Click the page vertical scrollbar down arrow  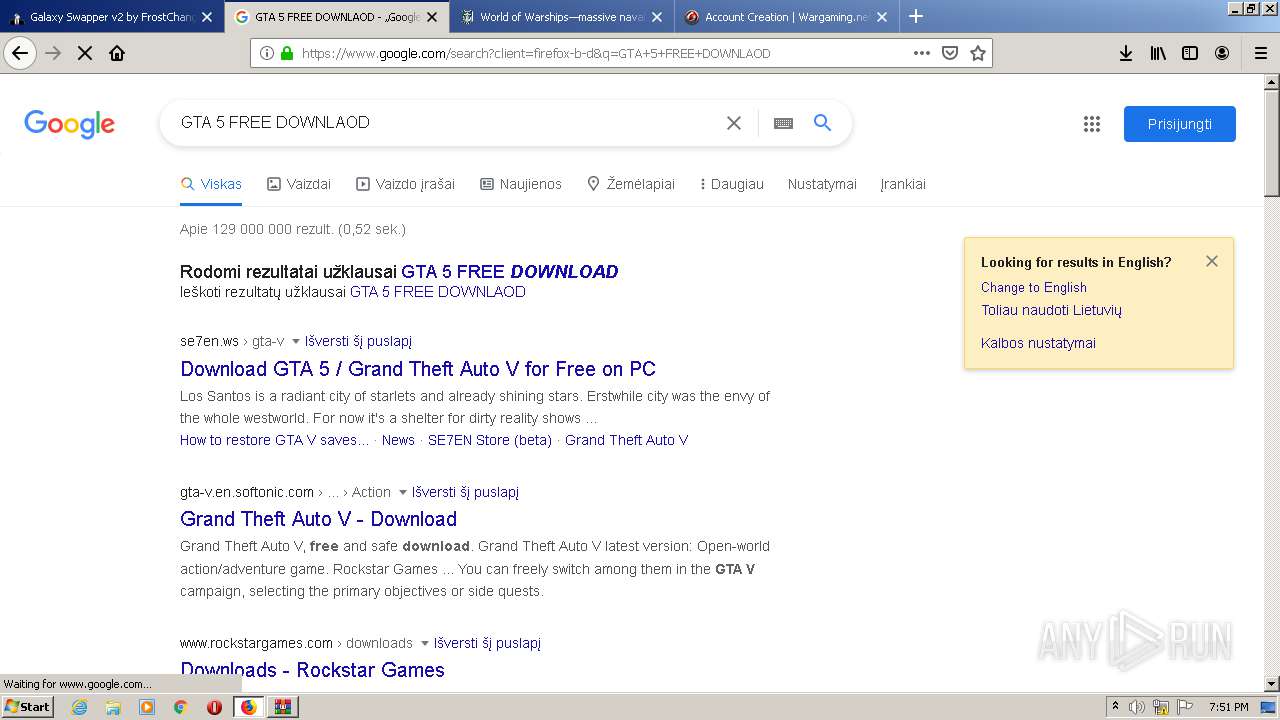(1272, 684)
